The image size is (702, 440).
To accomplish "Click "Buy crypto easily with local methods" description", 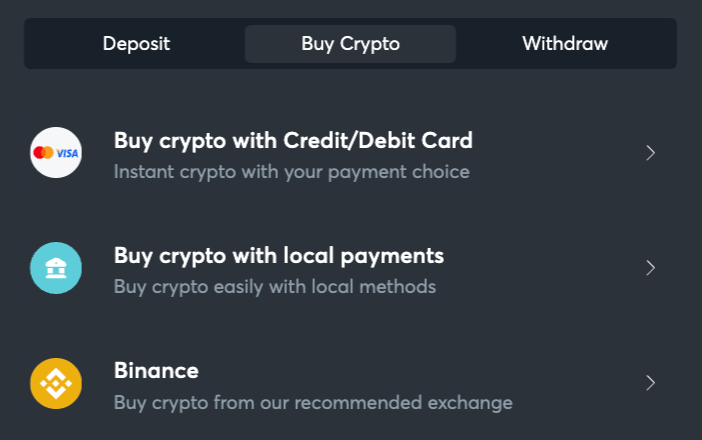I will tap(275, 287).
